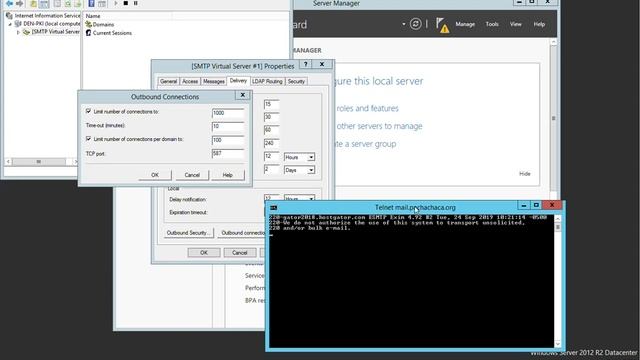Click the blue Help icon in the IIS toolbar

pyautogui.click(x=91, y=4)
